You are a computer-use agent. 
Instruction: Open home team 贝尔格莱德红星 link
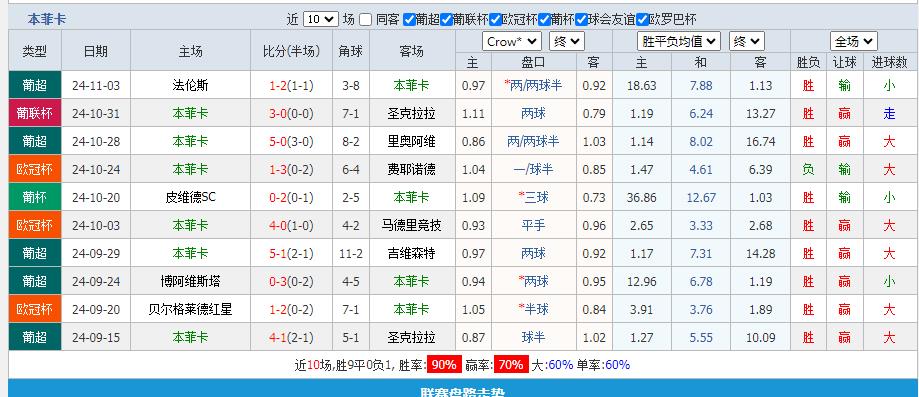pyautogui.click(x=190, y=310)
